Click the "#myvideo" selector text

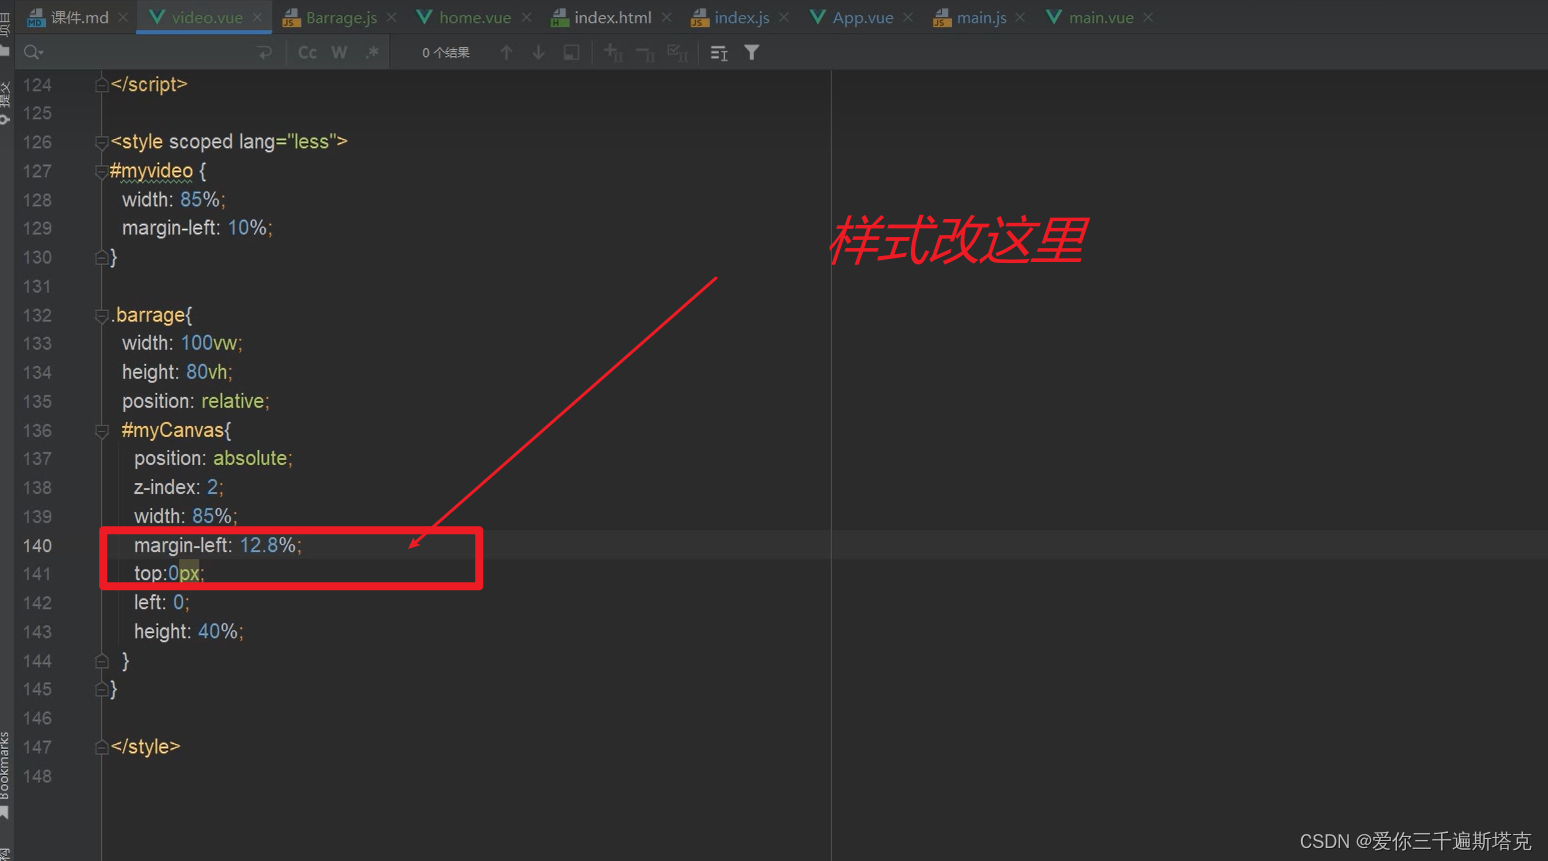151,171
